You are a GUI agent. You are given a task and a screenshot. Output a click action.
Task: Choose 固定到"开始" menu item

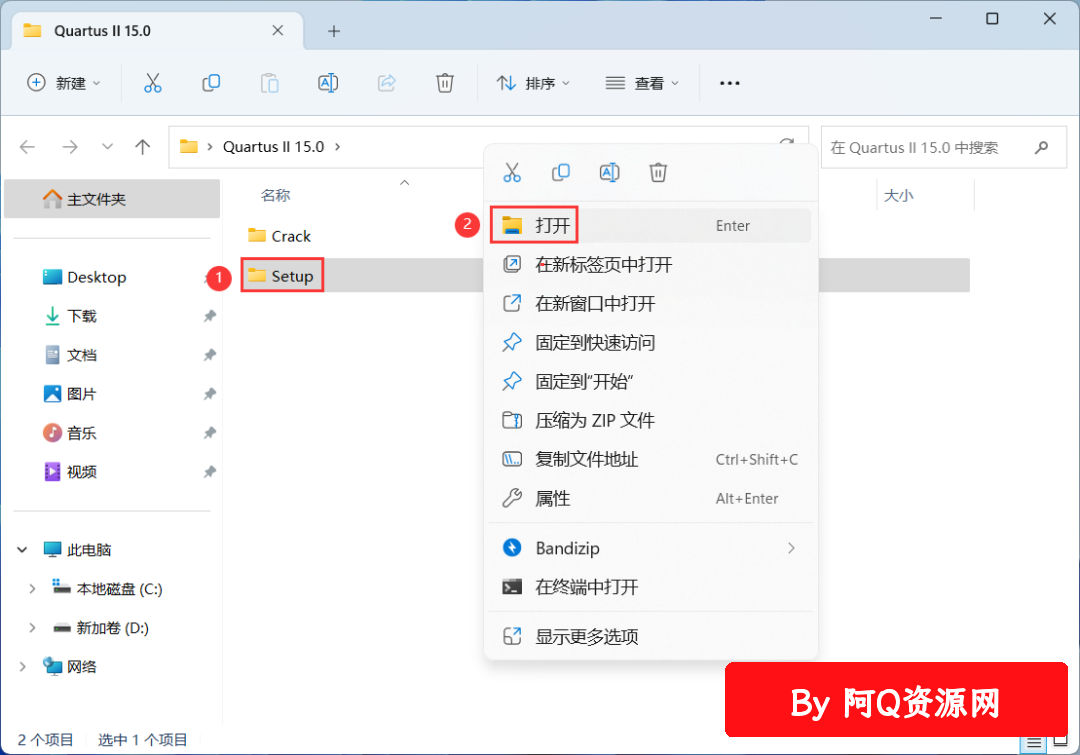click(650, 382)
